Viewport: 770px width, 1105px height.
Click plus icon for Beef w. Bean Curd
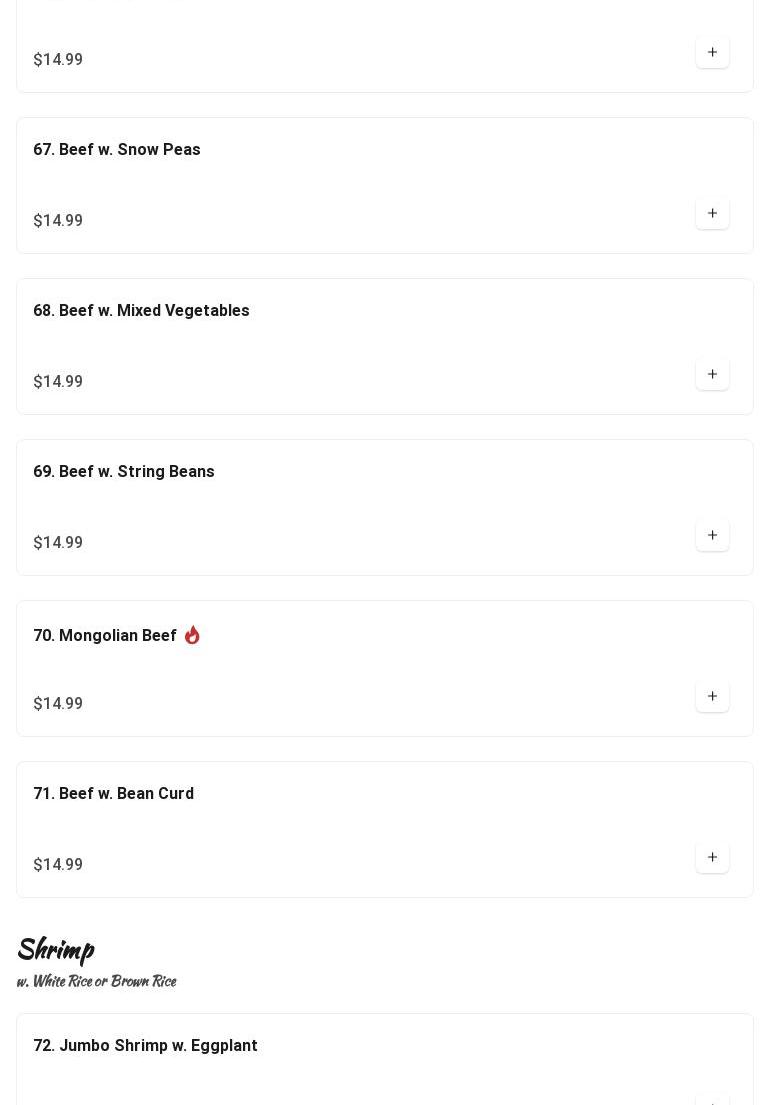point(712,857)
